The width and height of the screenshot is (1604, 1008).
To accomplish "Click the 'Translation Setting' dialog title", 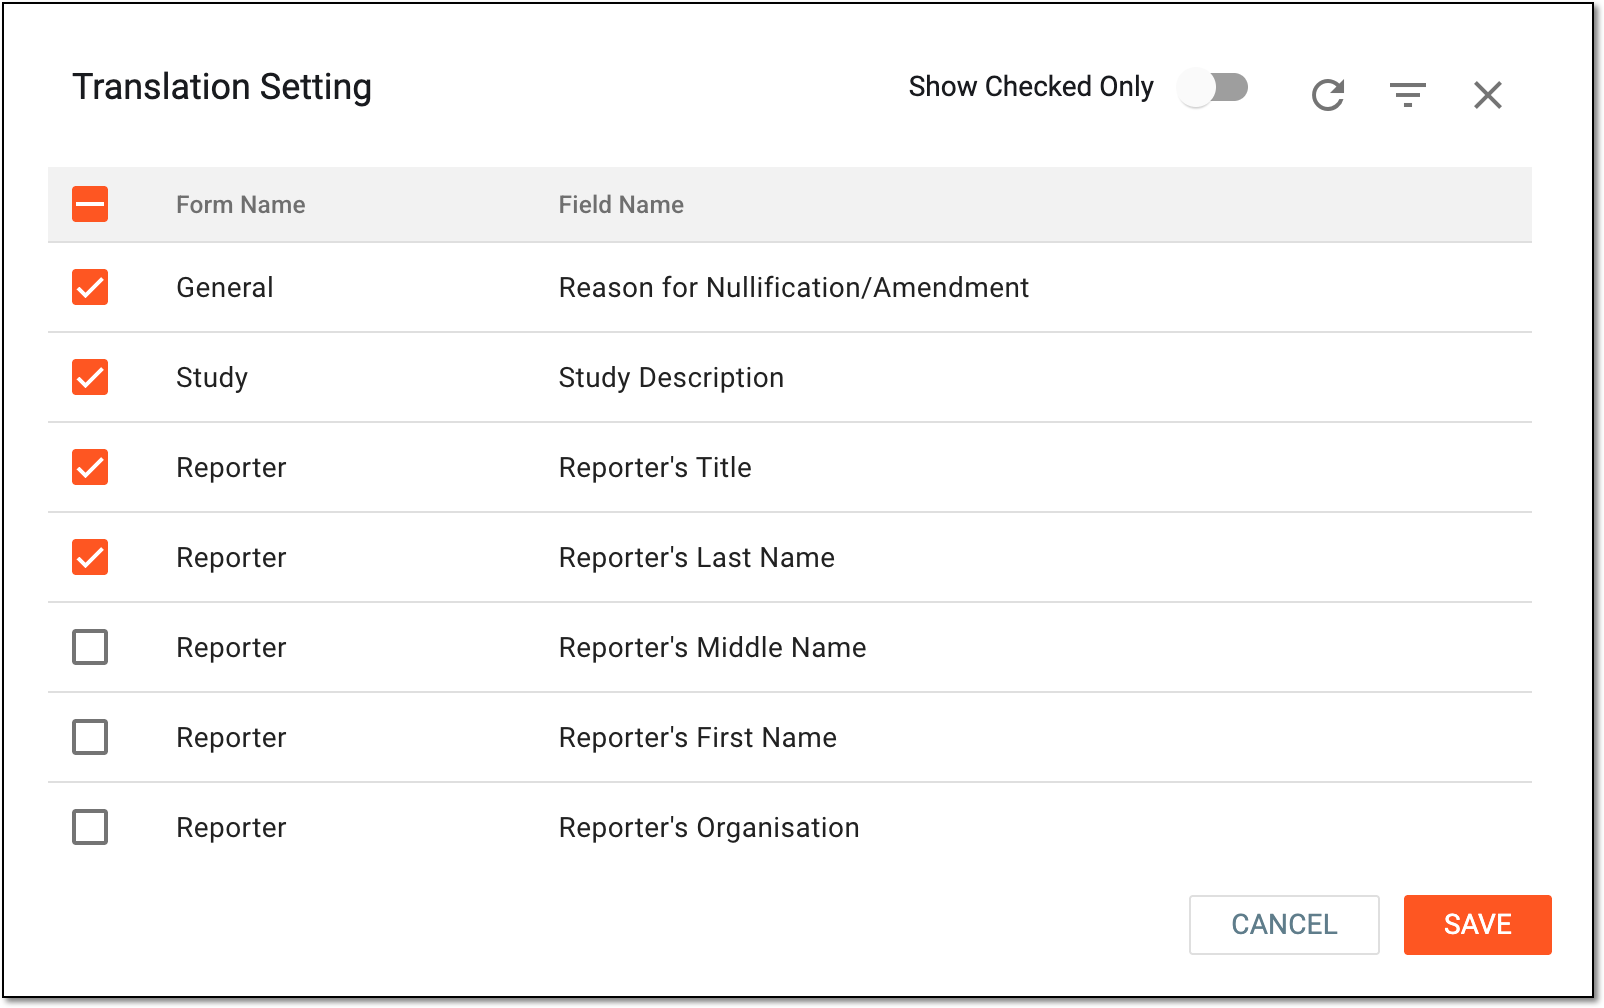I will [222, 88].
